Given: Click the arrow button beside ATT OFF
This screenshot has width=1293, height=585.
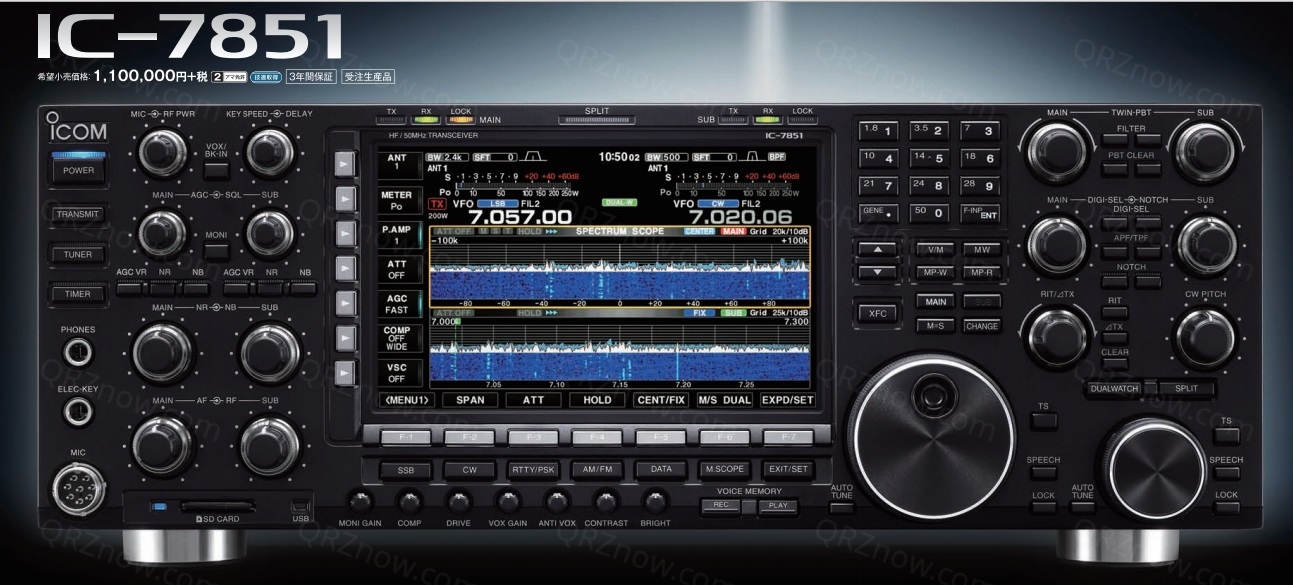Looking at the screenshot, I should (x=344, y=268).
